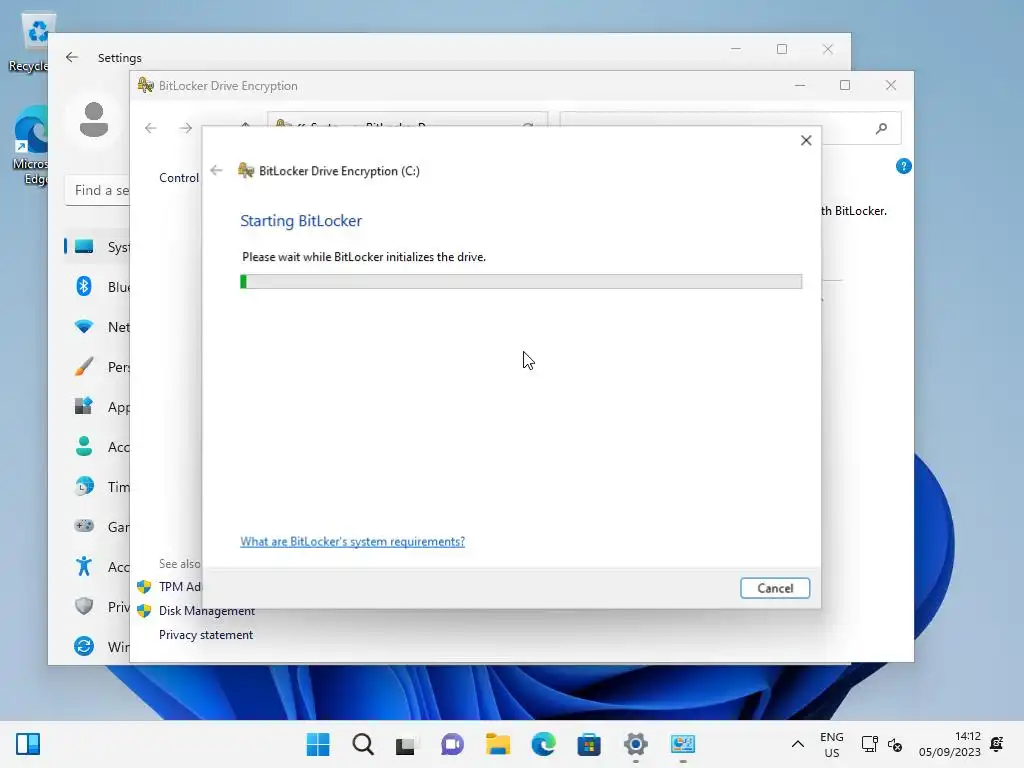This screenshot has width=1024, height=768.
Task: Select Personalization brush icon in Settings
Action: click(x=84, y=366)
